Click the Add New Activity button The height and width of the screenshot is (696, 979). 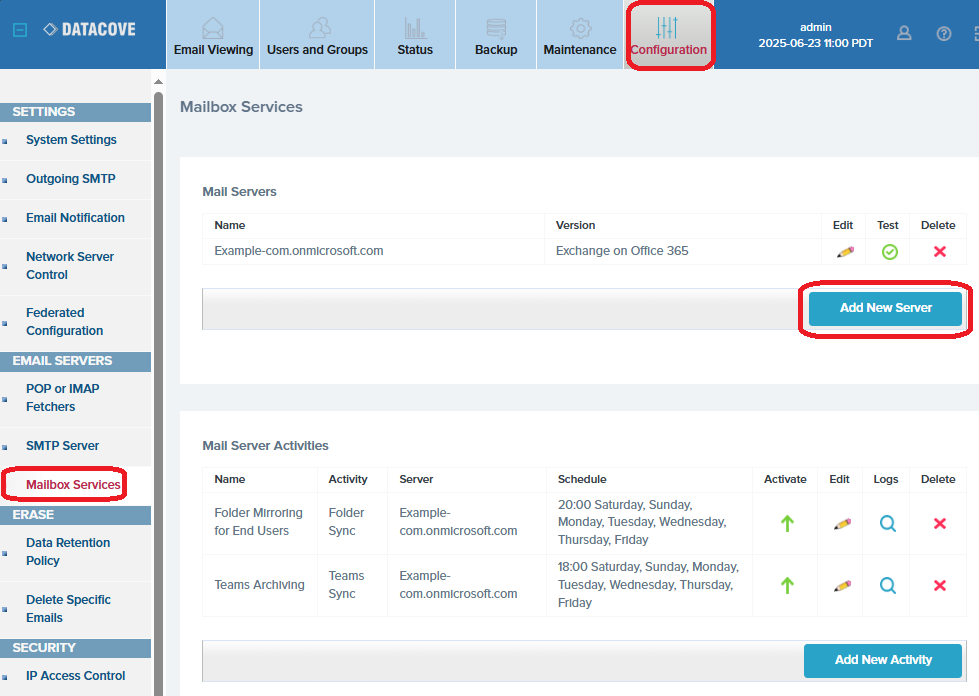click(883, 660)
